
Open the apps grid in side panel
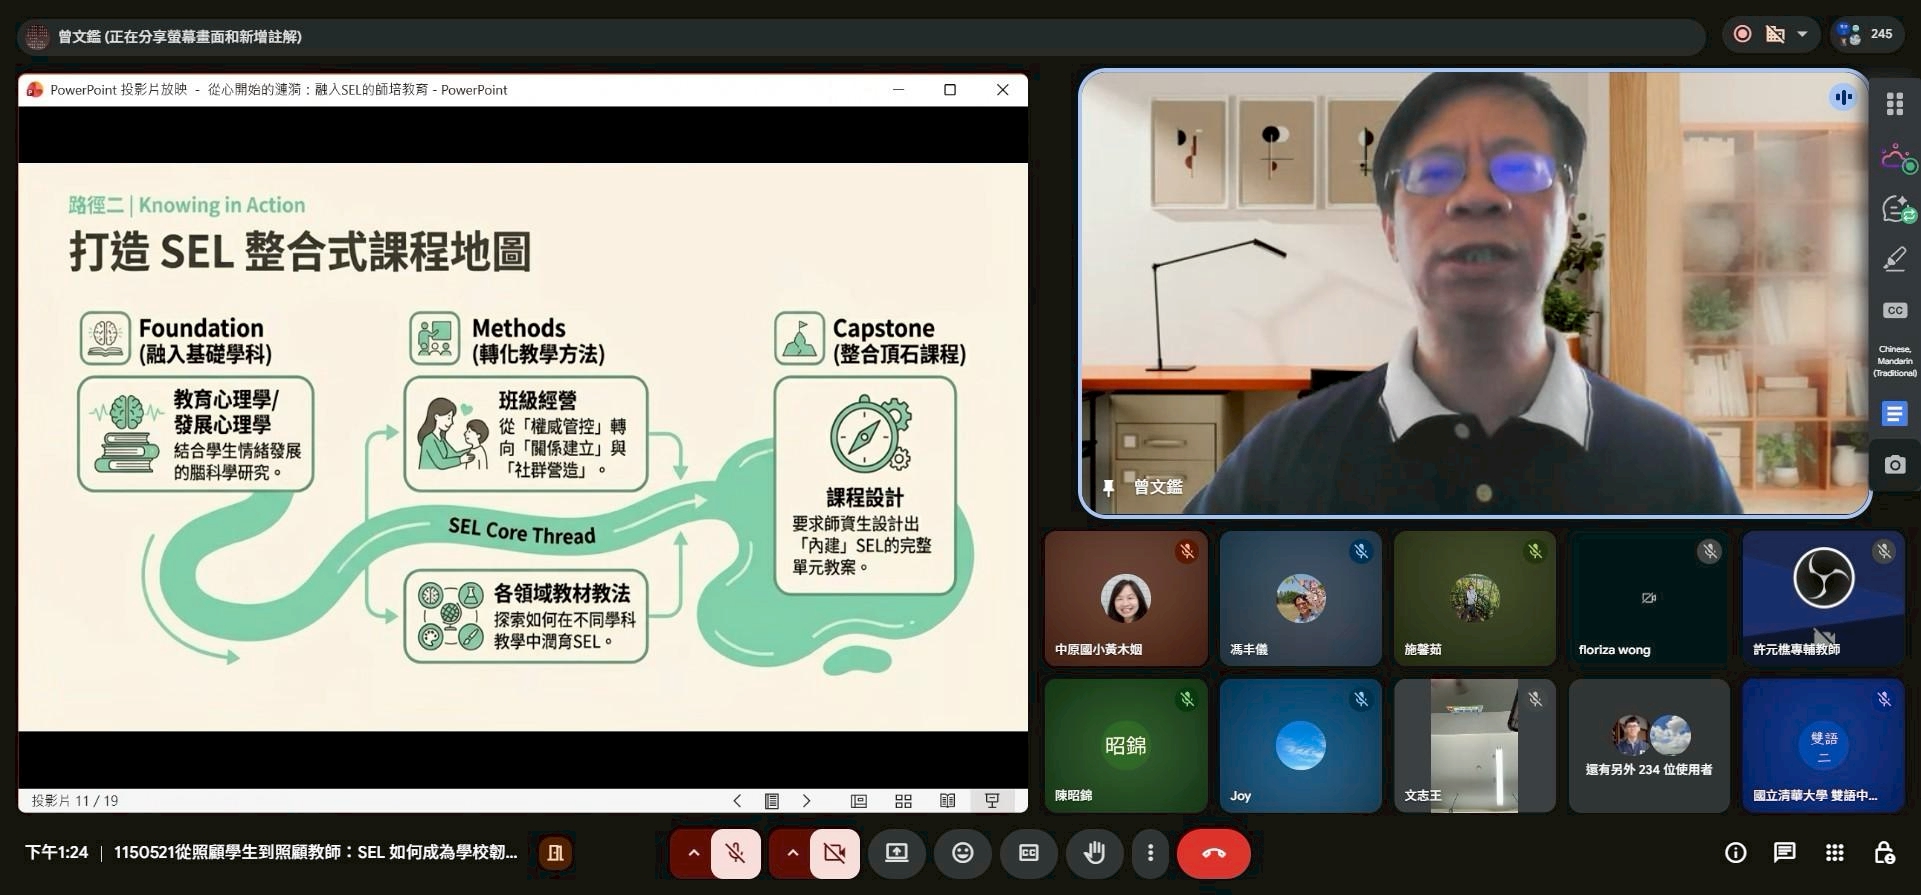tap(1894, 104)
